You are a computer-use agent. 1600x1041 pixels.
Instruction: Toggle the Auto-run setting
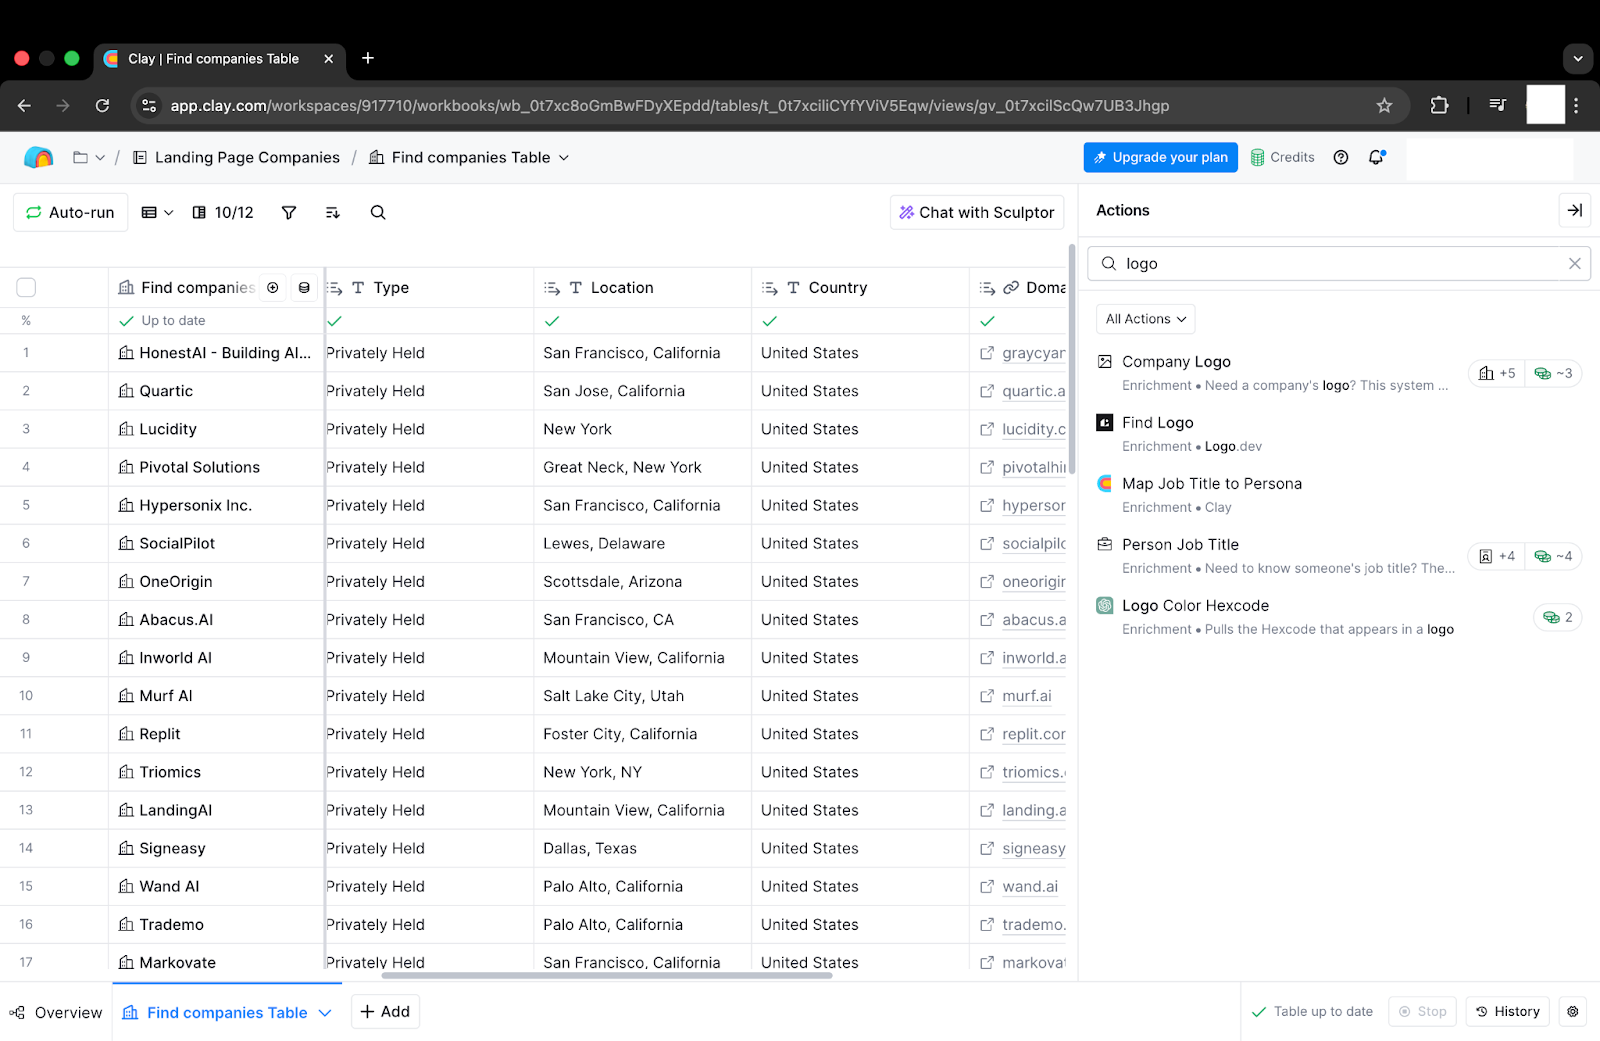71,212
